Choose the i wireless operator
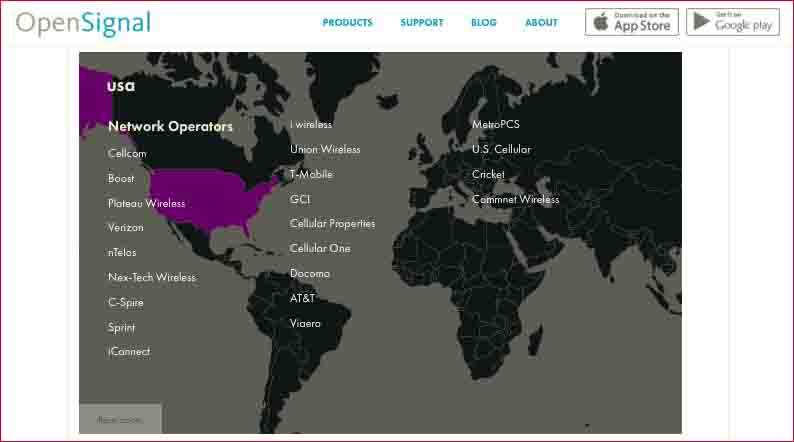The width and height of the screenshot is (794, 442). point(311,125)
